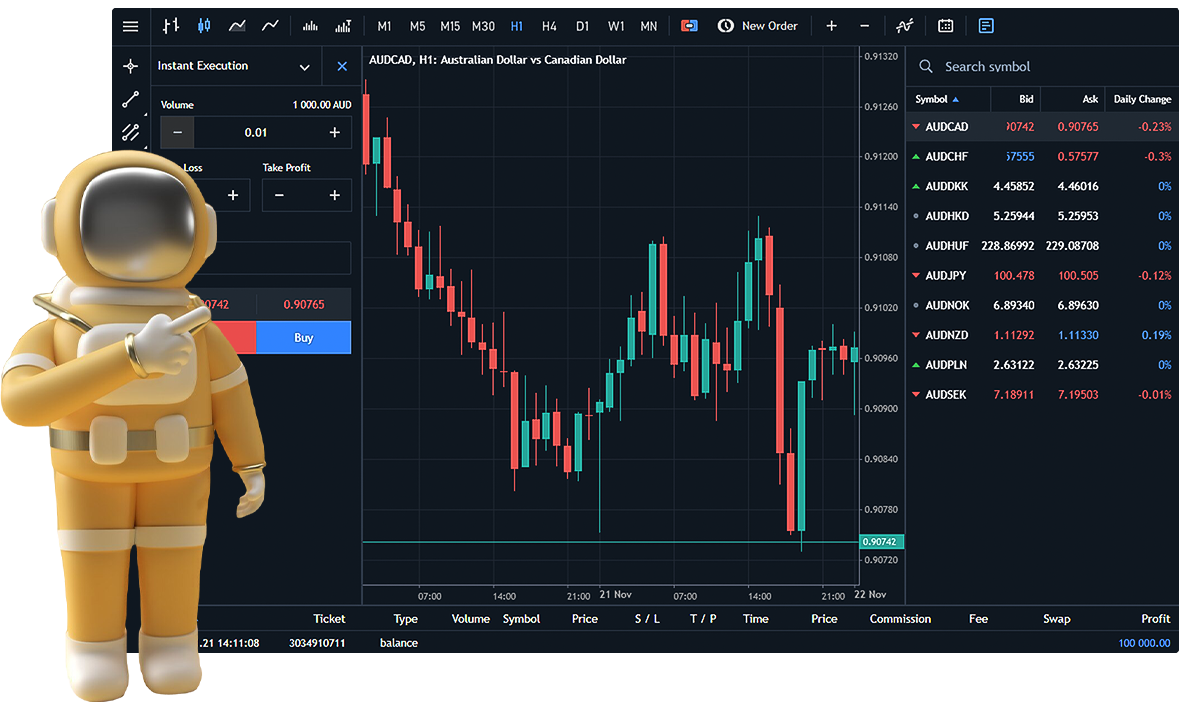Image resolution: width=1187 pixels, height=702 pixels.
Task: Select the crosshair cursor tool
Action: (130, 66)
